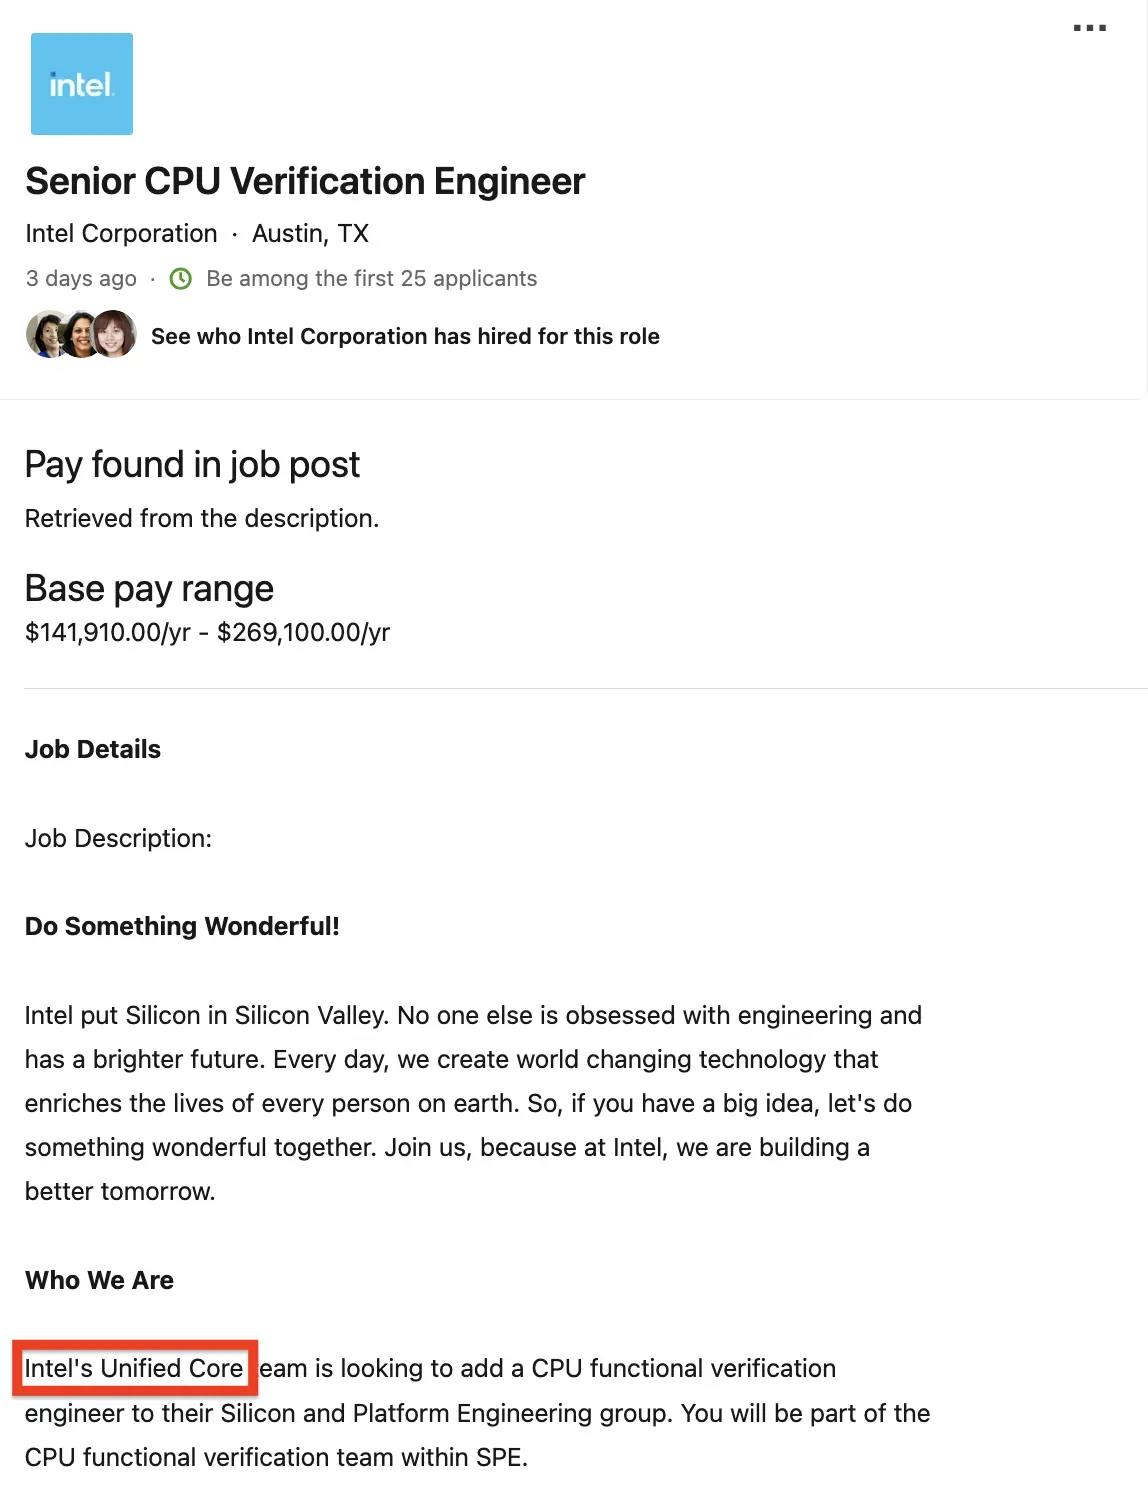The height and width of the screenshot is (1488, 1148).
Task: Click the "Pay found in job post" heading
Action: pyautogui.click(x=192, y=465)
